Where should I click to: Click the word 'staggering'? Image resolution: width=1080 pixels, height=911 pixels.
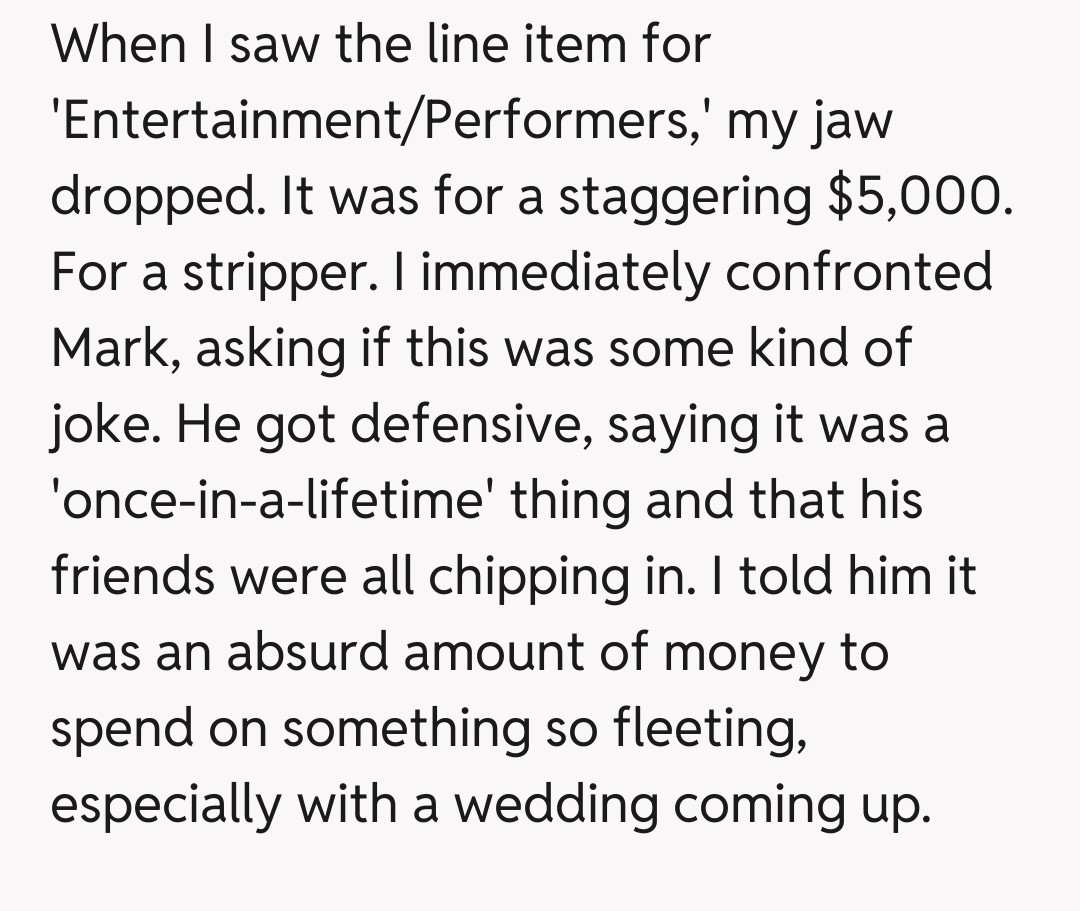pos(683,197)
